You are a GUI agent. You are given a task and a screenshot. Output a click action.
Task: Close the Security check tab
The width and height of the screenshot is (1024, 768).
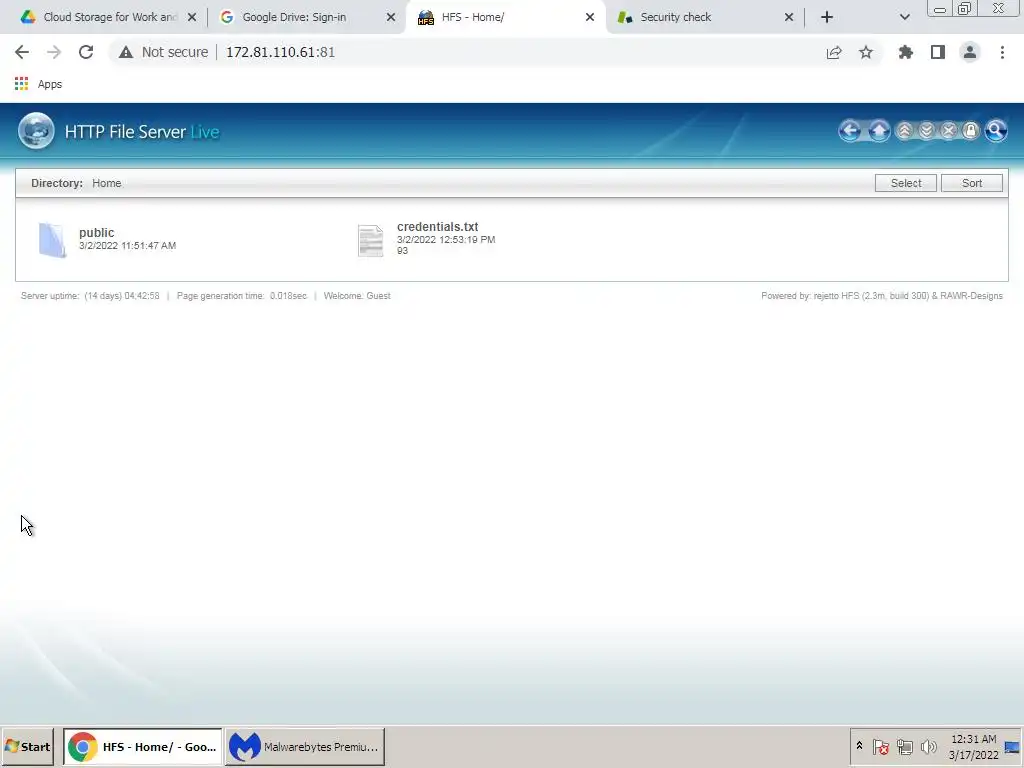(789, 17)
